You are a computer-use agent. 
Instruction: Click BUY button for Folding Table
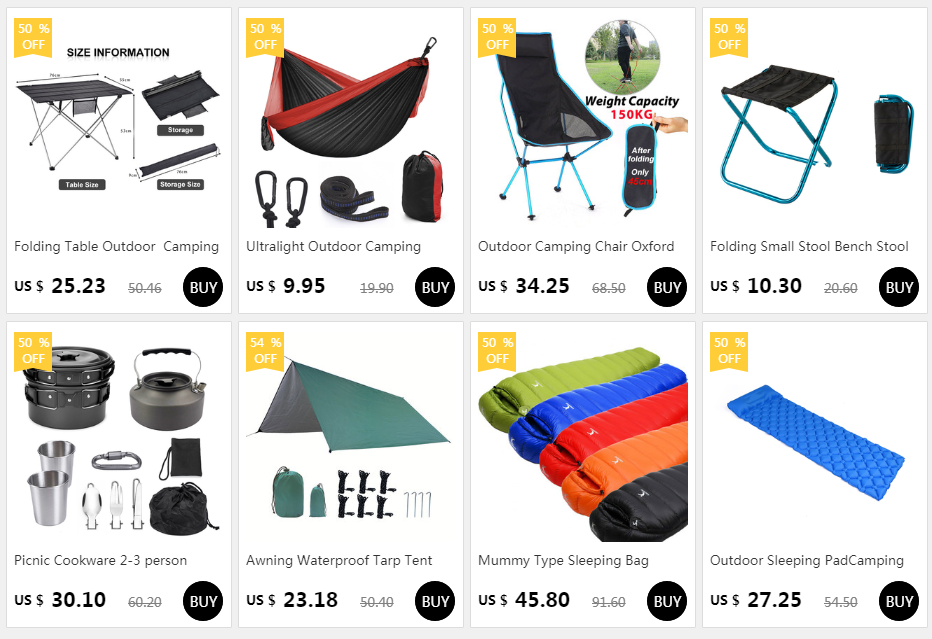click(203, 287)
